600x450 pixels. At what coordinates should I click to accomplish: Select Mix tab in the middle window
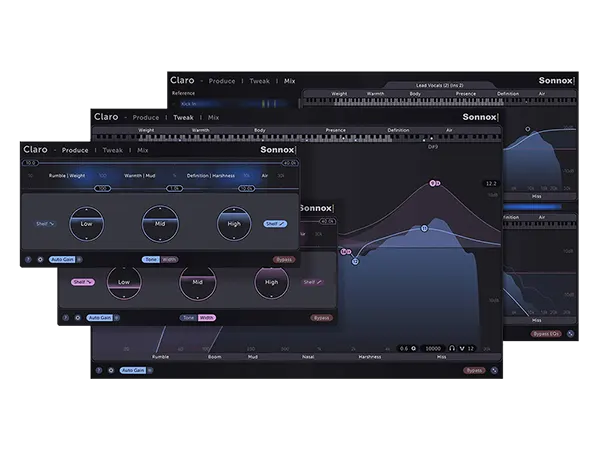click(x=213, y=117)
